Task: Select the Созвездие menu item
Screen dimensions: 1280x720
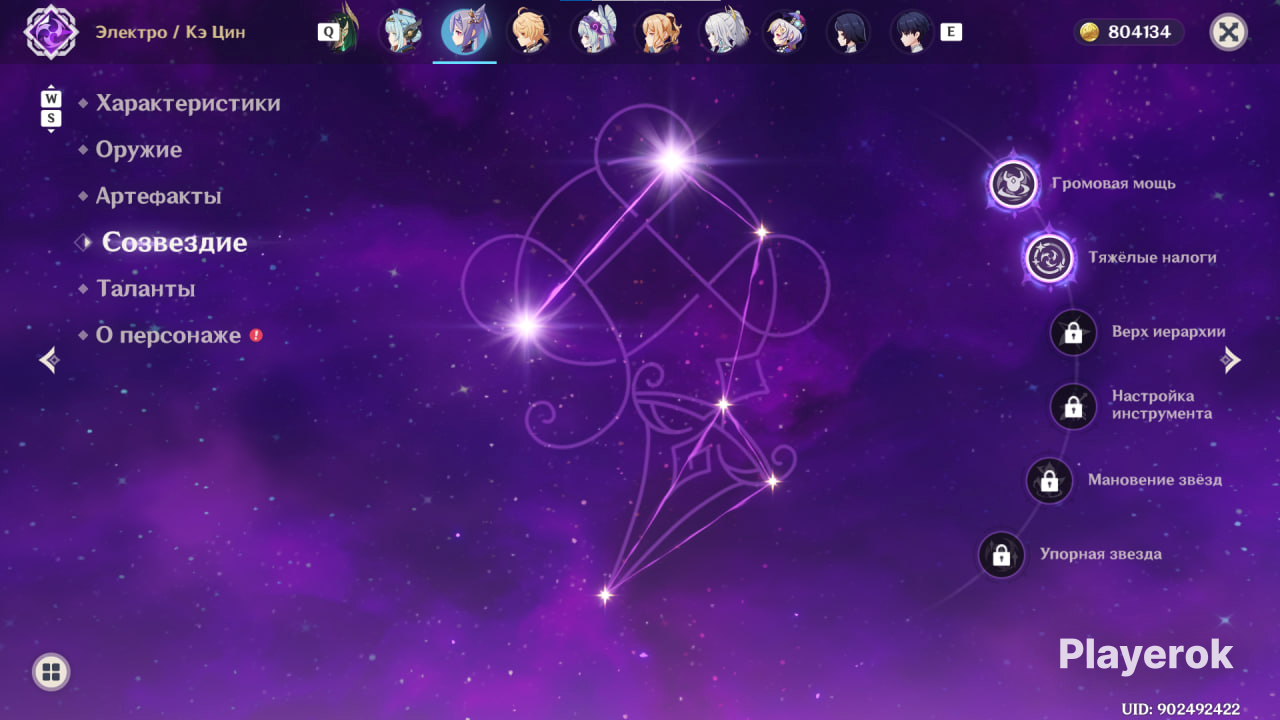Action: coord(175,242)
